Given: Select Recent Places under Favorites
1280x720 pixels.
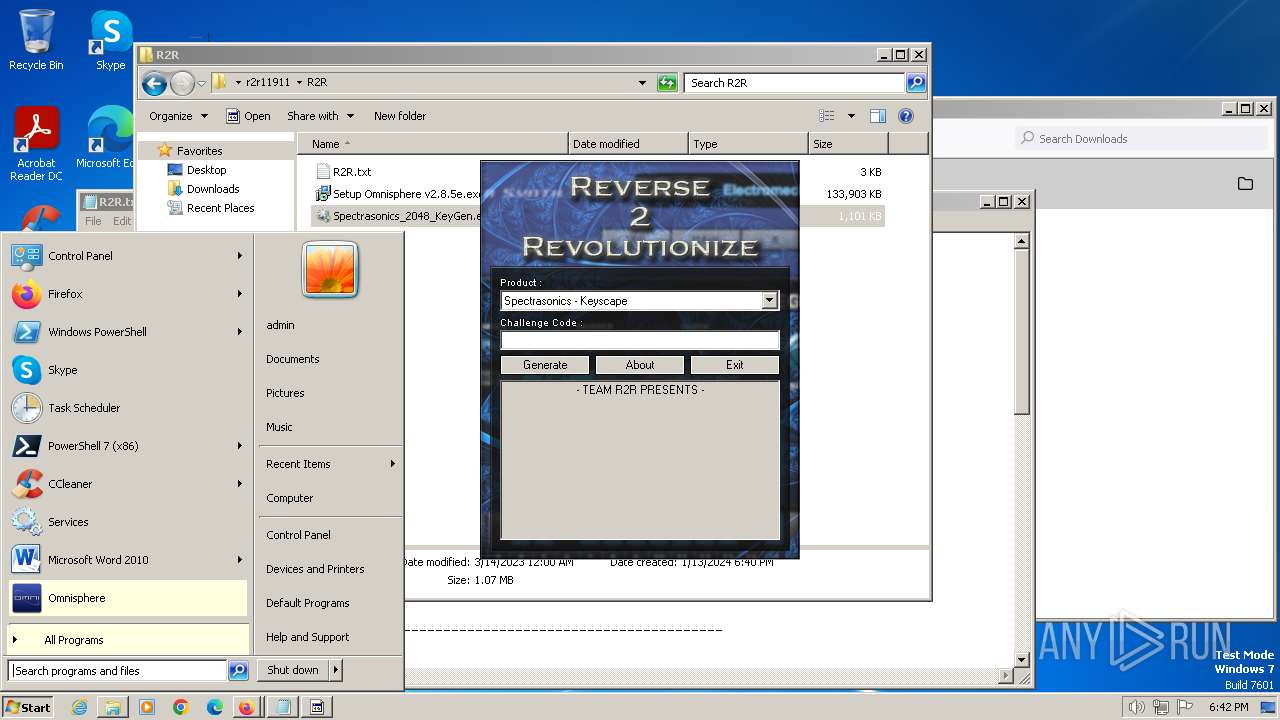Looking at the screenshot, I should tap(220, 208).
